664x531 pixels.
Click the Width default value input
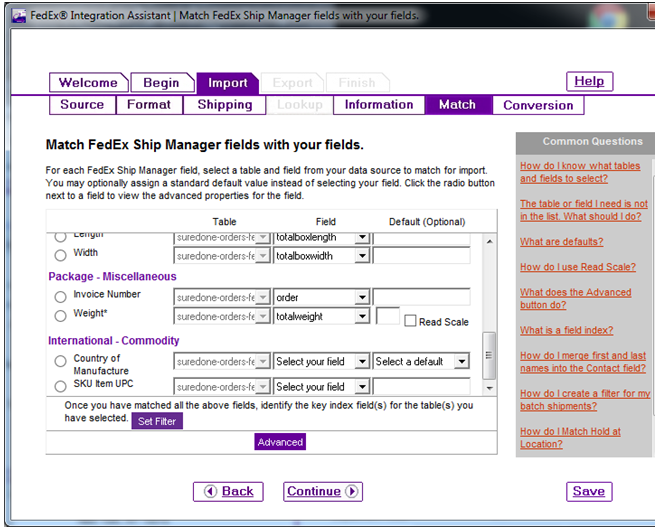coord(421,256)
